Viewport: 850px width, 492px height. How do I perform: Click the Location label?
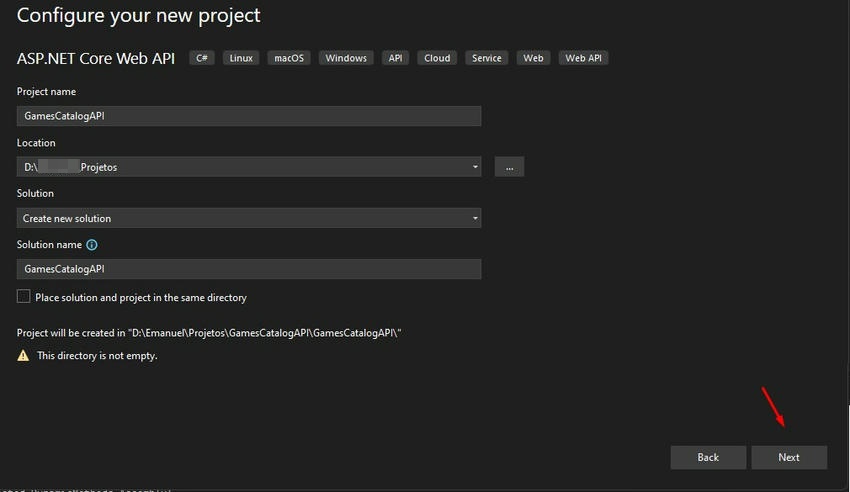pyautogui.click(x=36, y=143)
